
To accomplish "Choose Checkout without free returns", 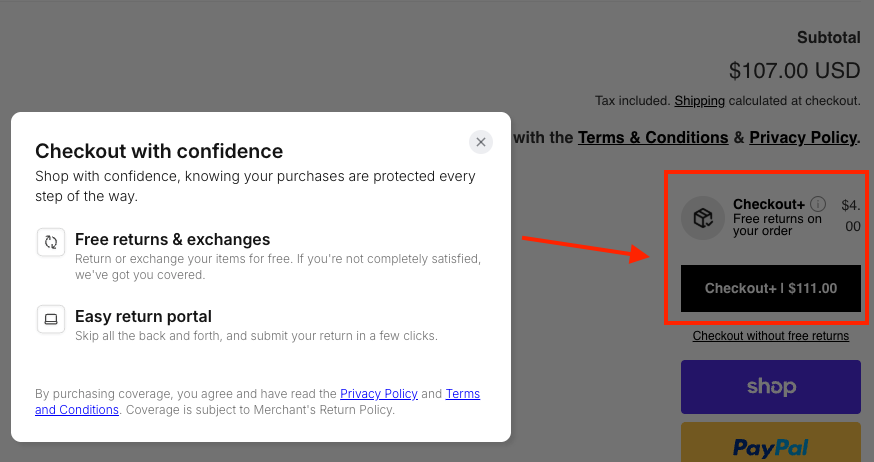I will 771,336.
